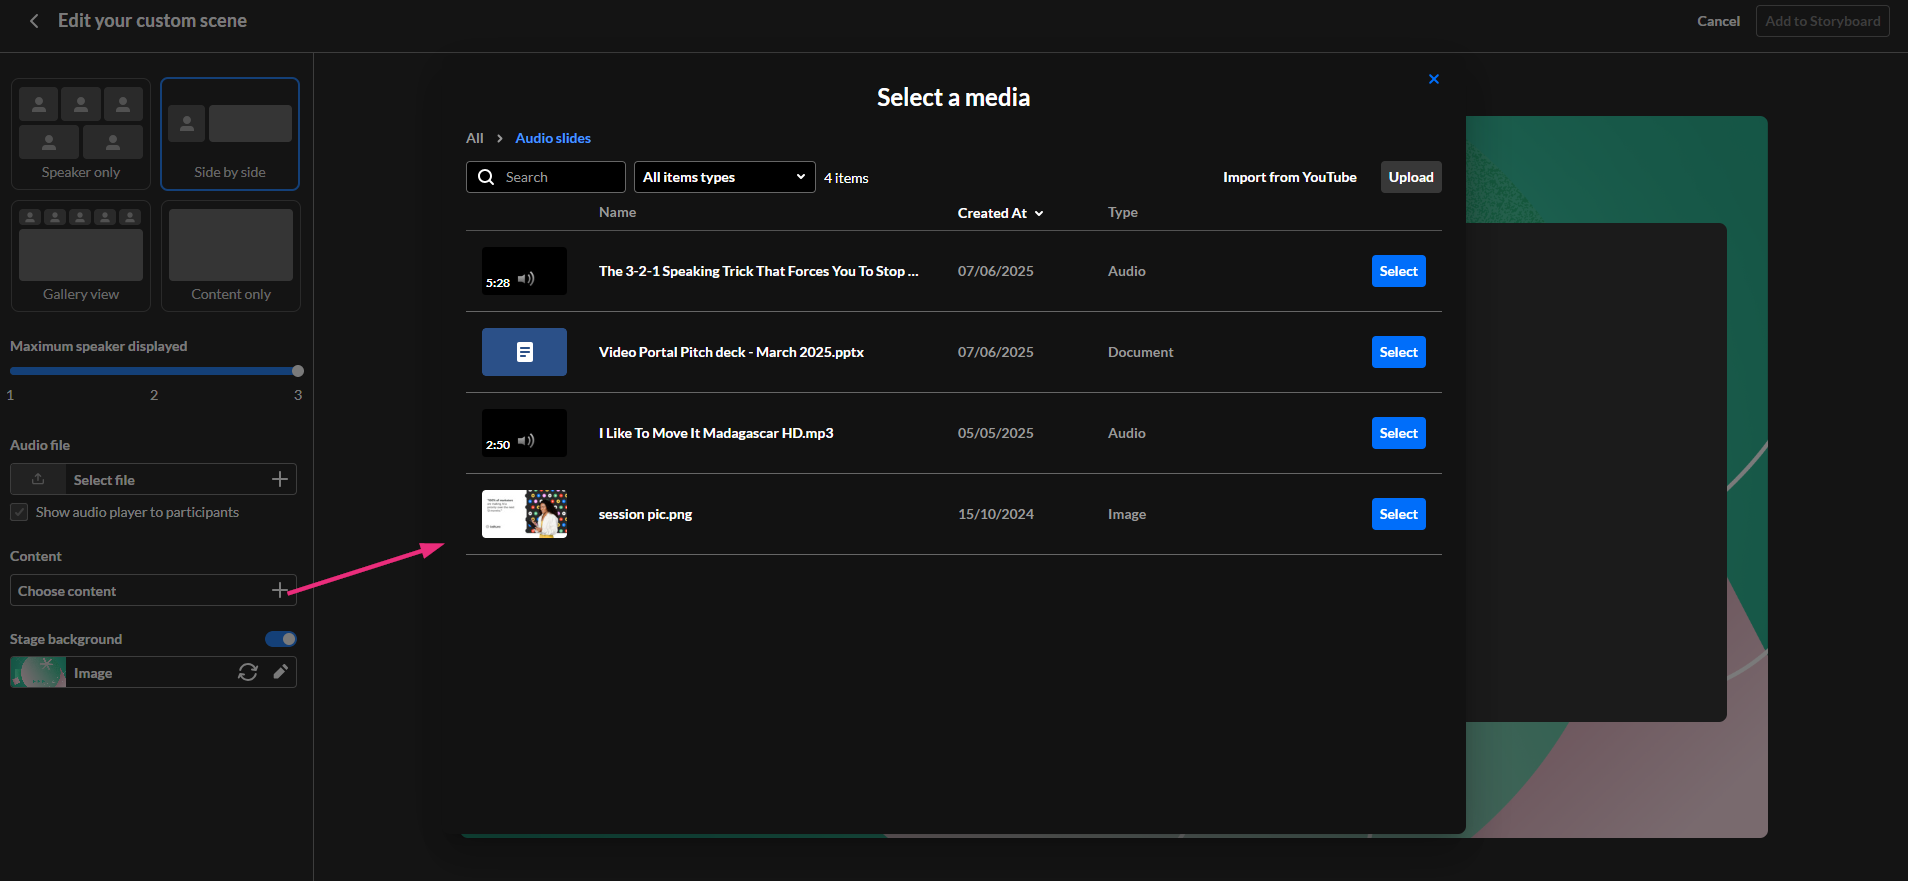Screen dimensions: 1908x881
Task: Open the All items types dropdown
Action: (x=725, y=177)
